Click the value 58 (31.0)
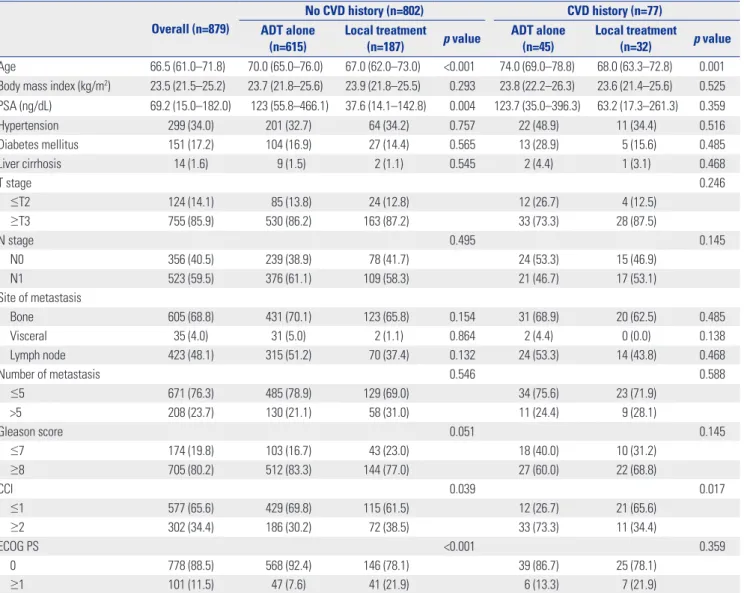Viewport: 744px width, 593px height. pos(389,412)
